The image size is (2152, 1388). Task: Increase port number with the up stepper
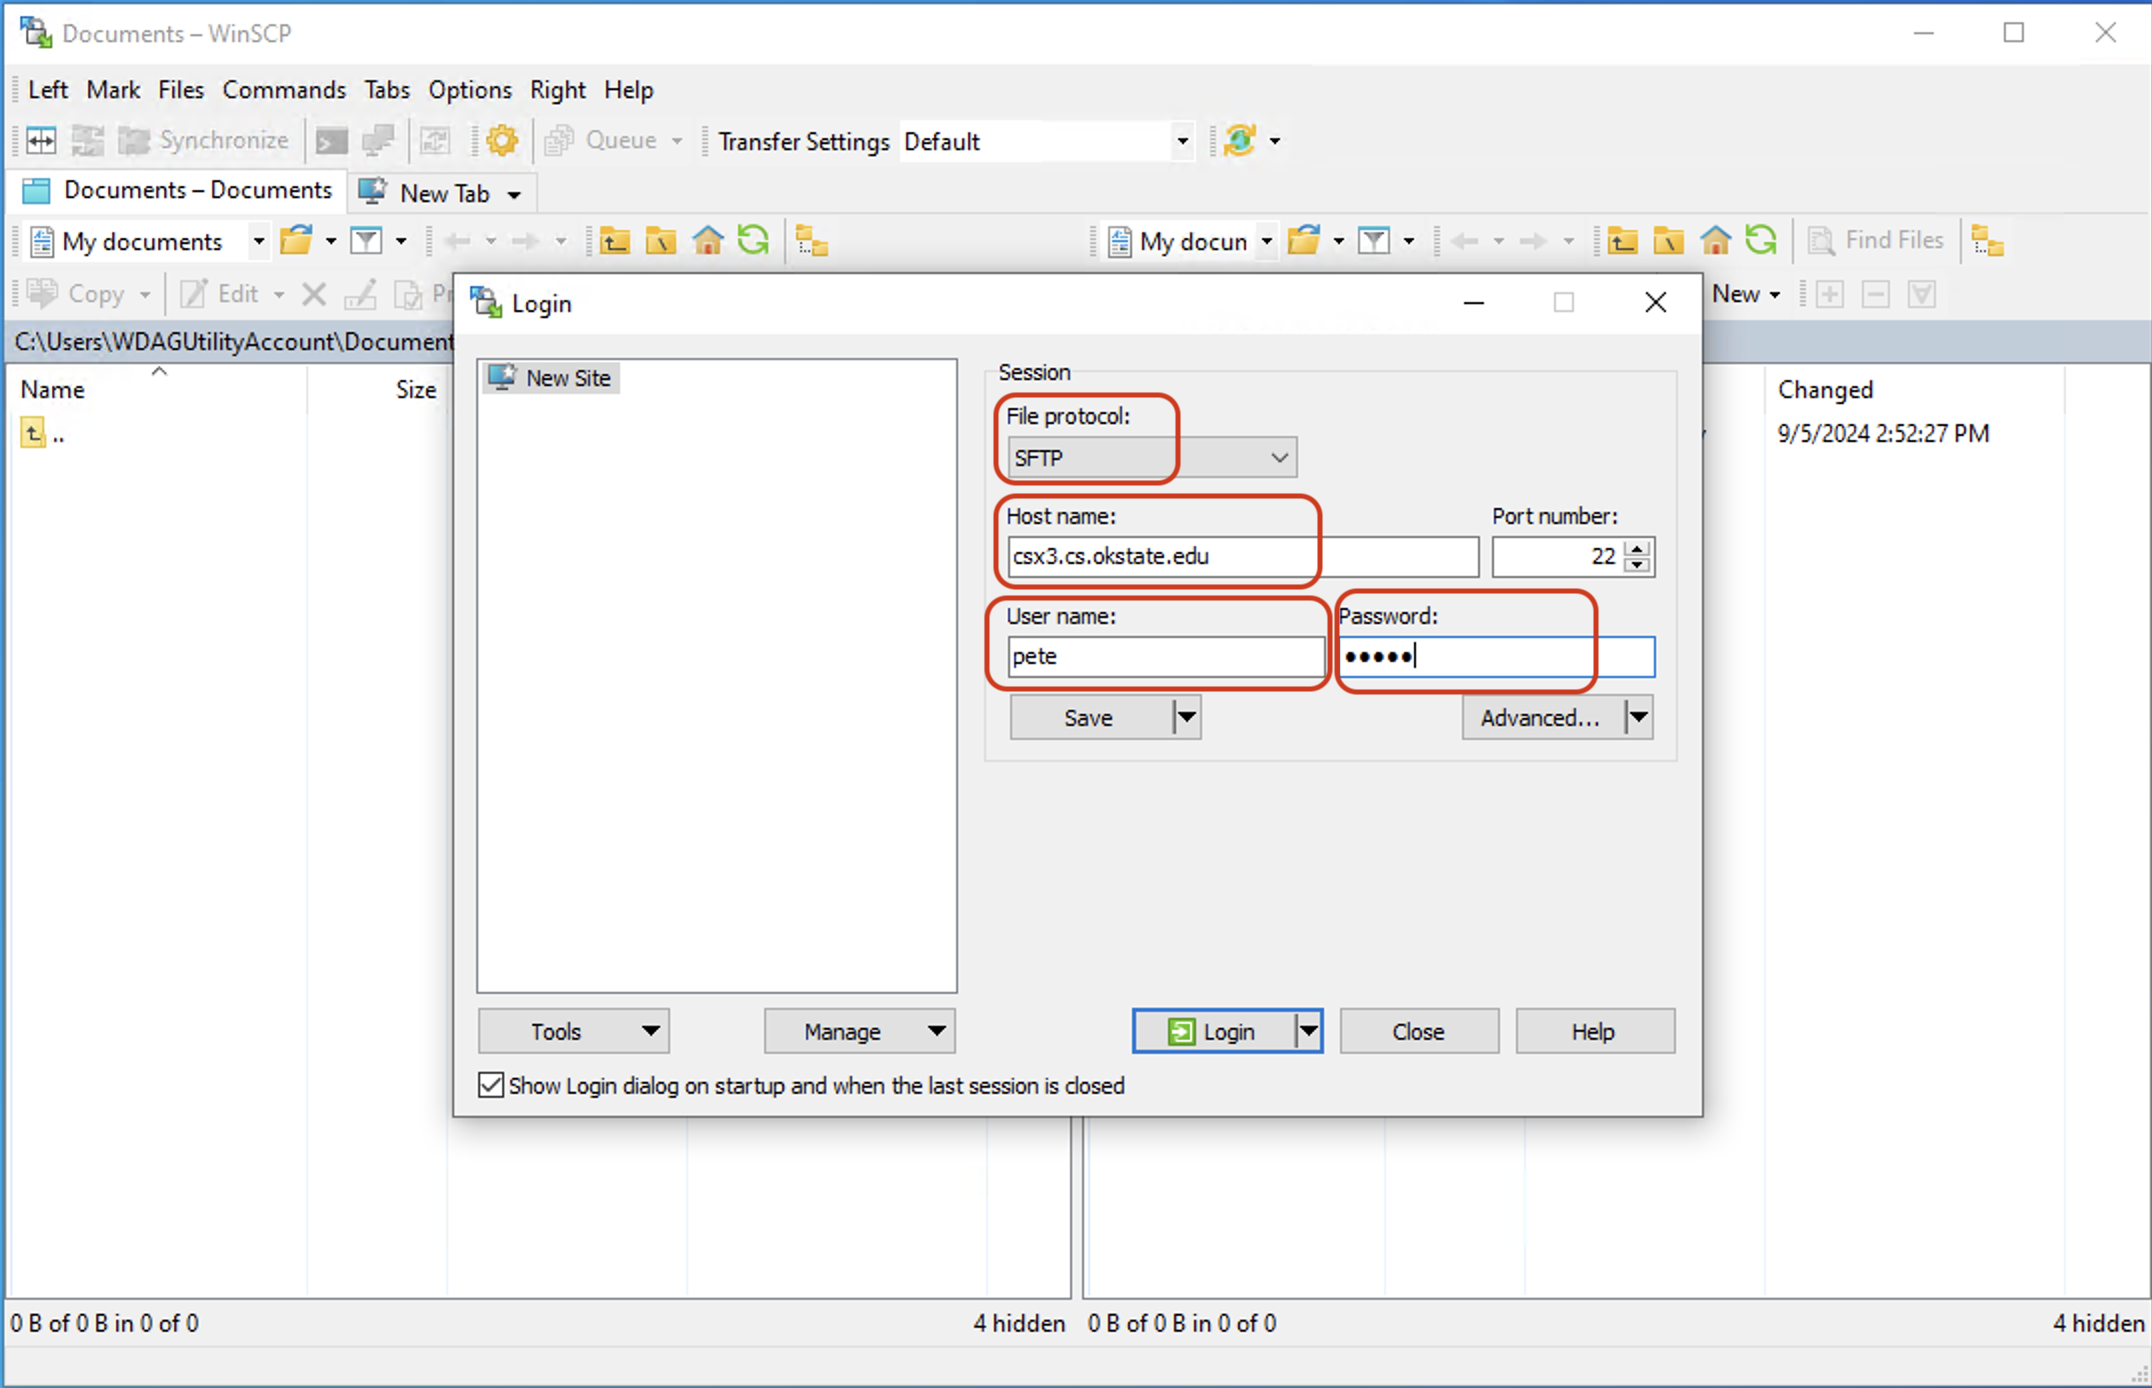click(1636, 550)
